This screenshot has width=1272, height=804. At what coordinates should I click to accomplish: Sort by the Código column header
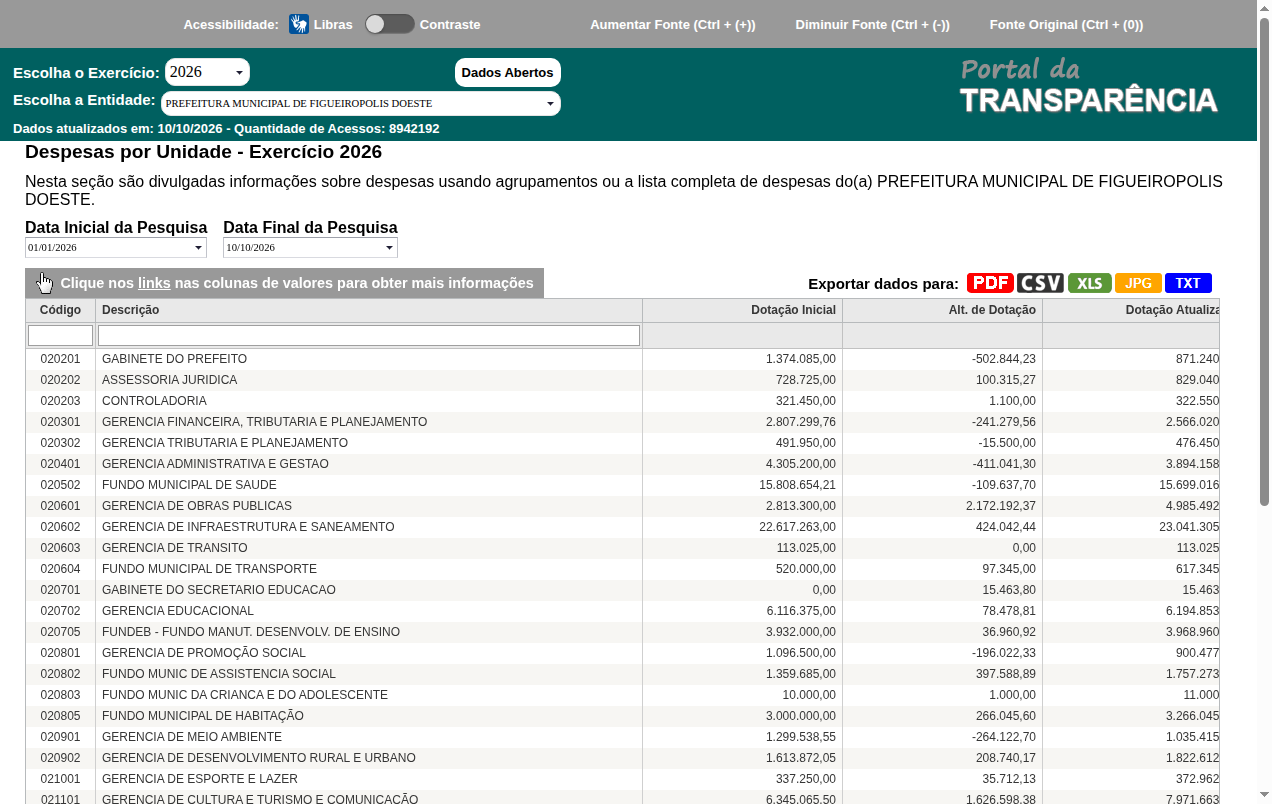tap(60, 310)
